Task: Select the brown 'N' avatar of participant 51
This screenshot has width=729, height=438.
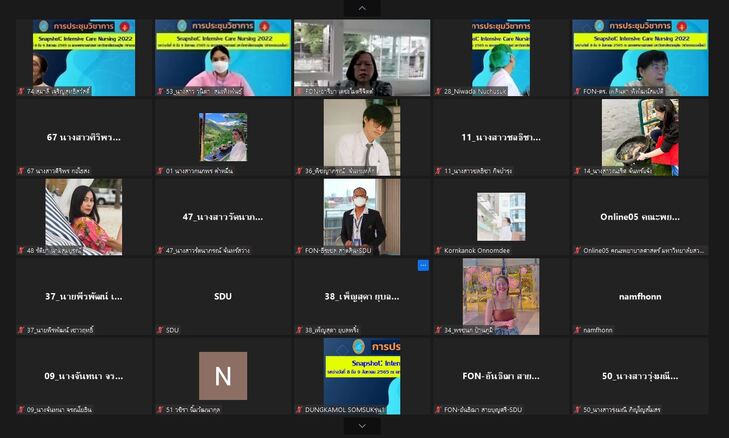Action: point(223,376)
